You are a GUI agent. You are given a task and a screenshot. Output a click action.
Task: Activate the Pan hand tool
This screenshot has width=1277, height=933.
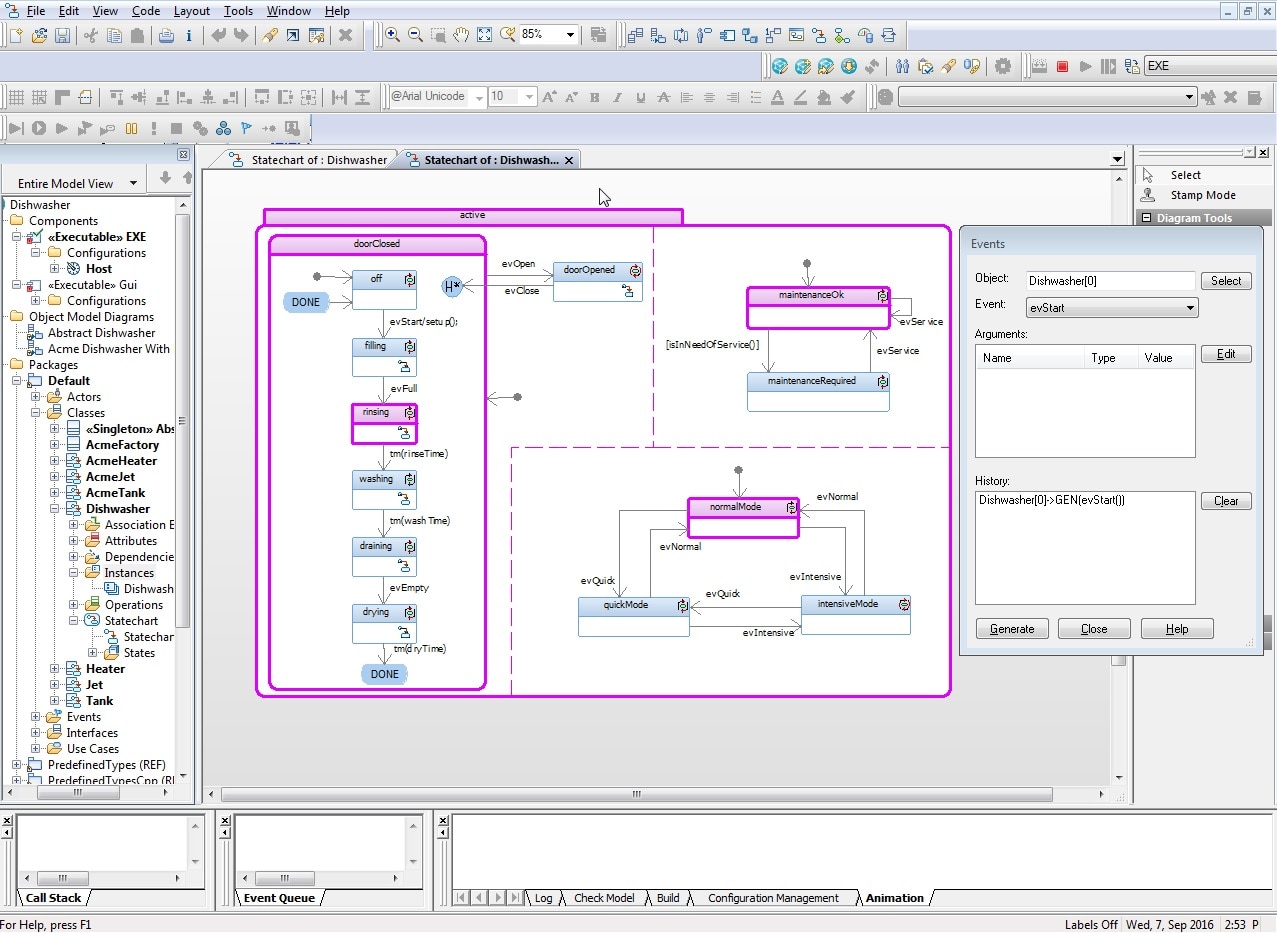(461, 35)
